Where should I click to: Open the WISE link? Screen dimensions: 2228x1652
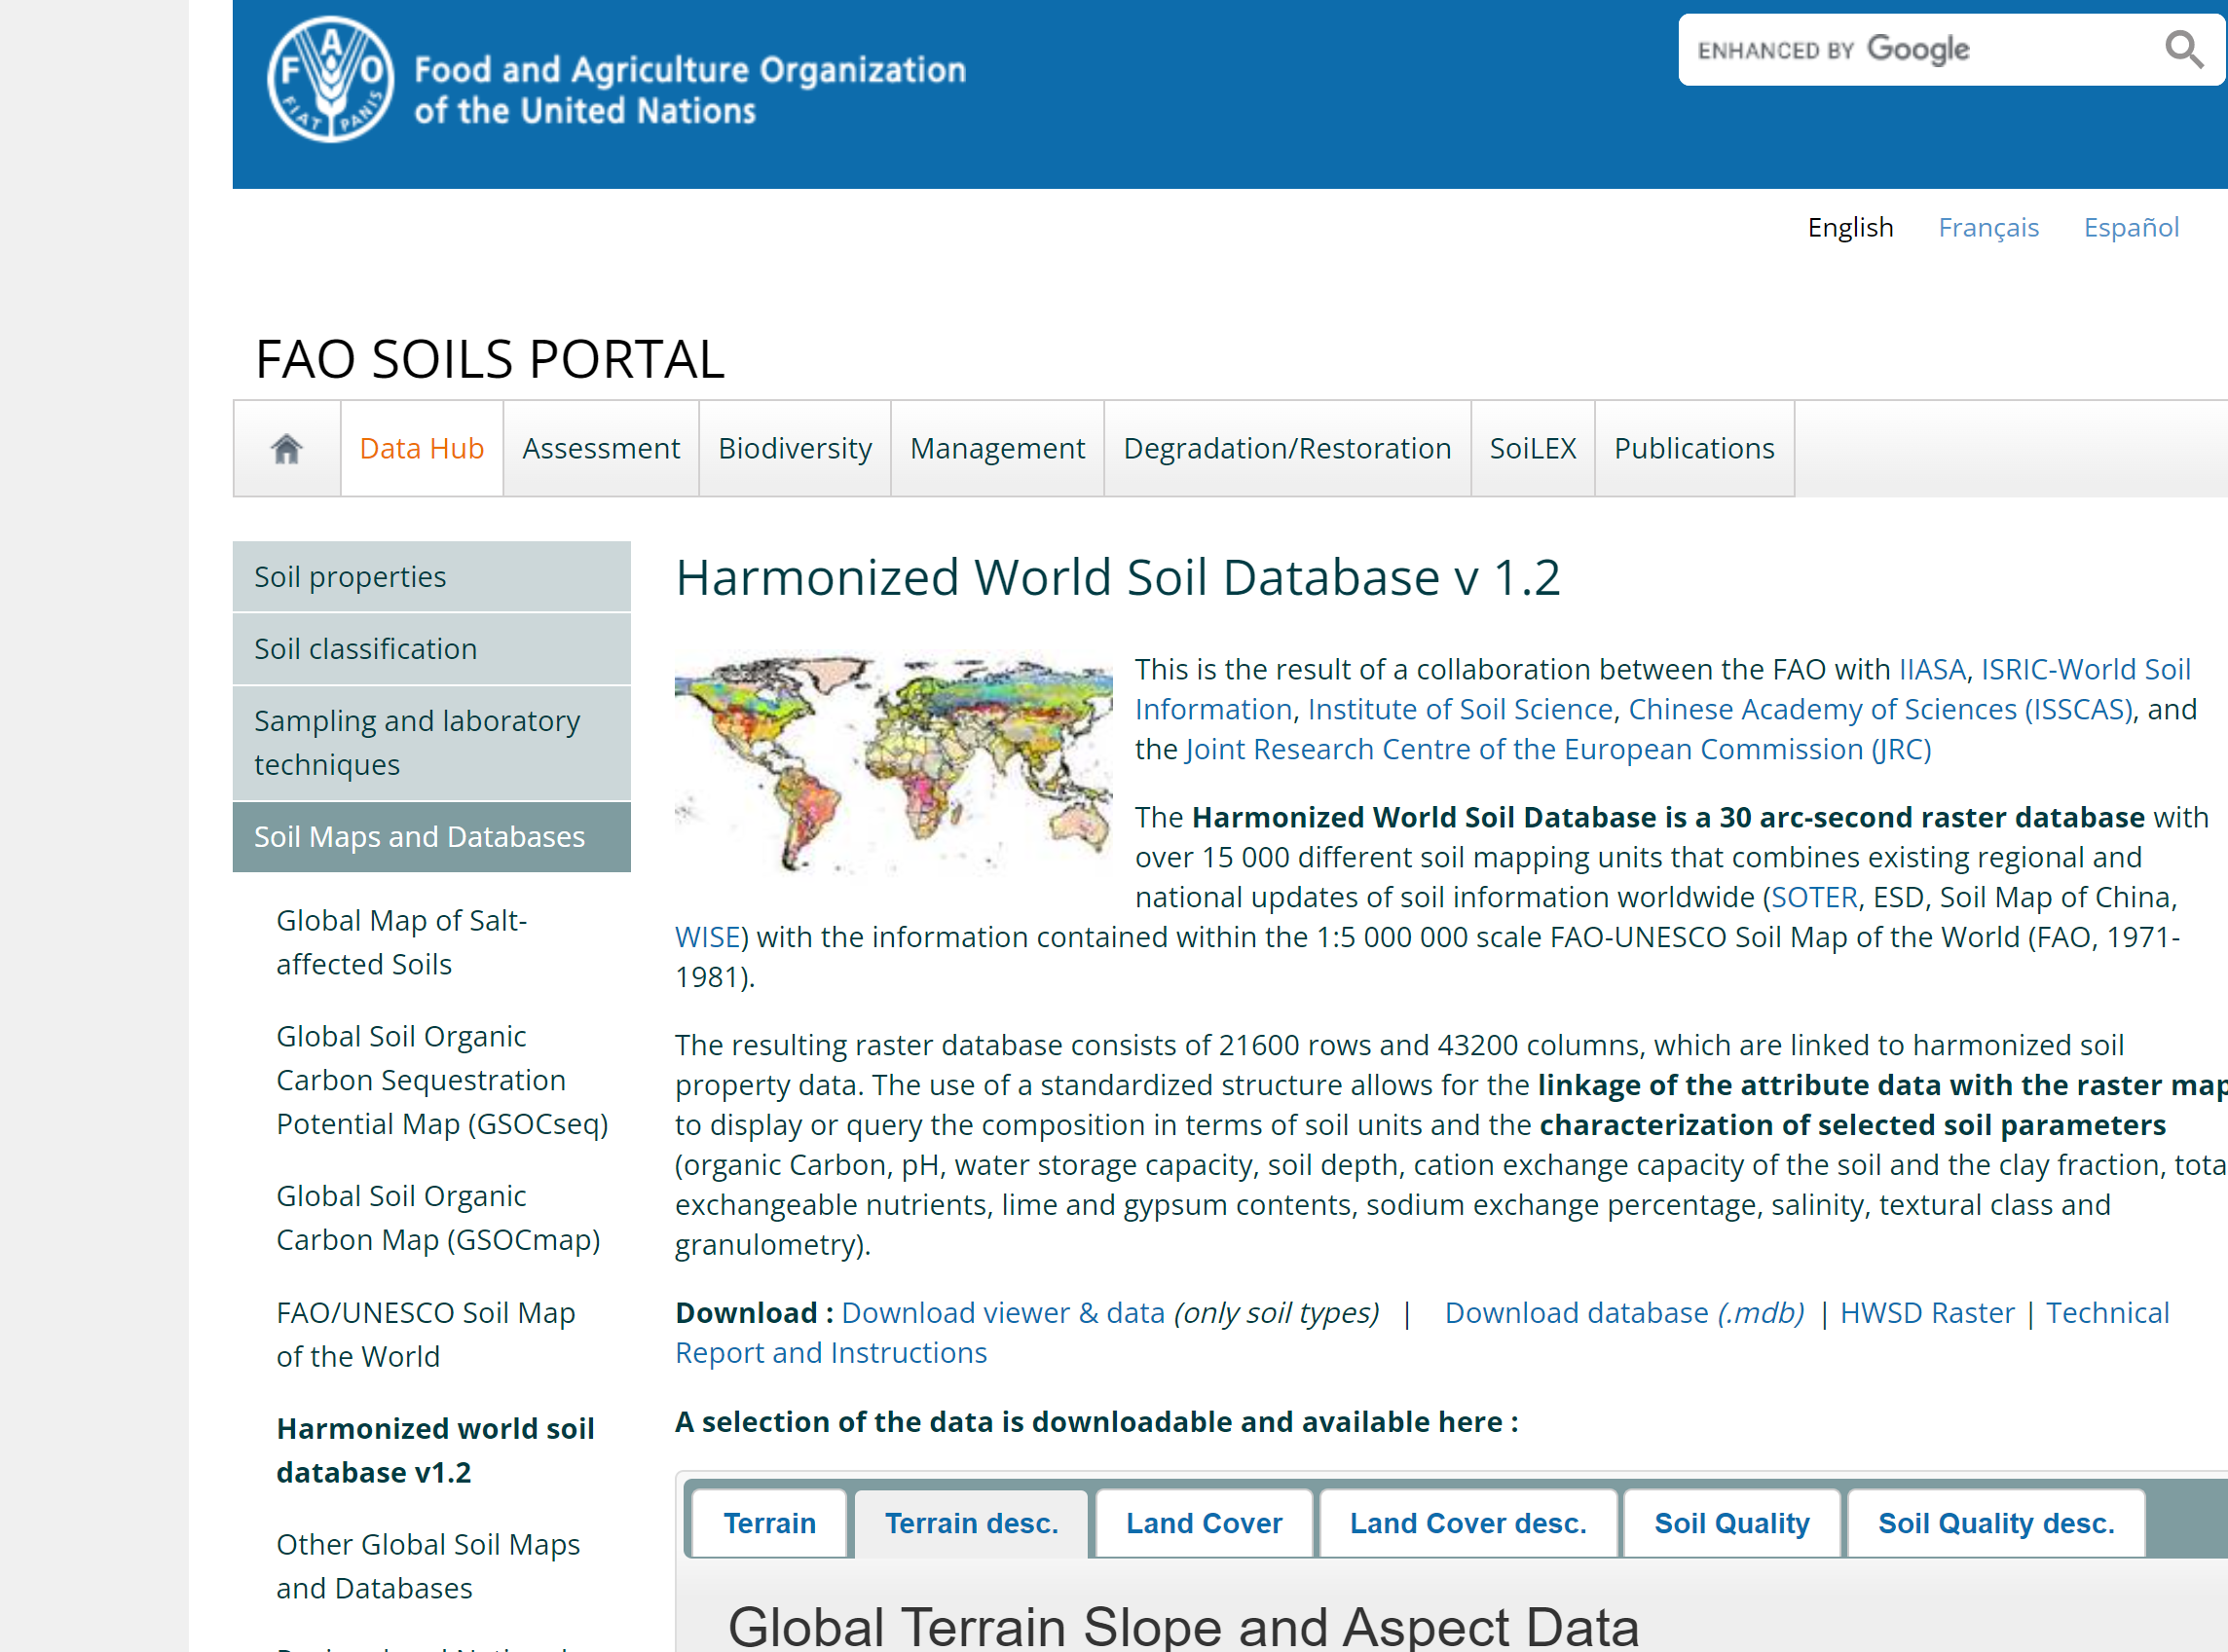pos(707,937)
